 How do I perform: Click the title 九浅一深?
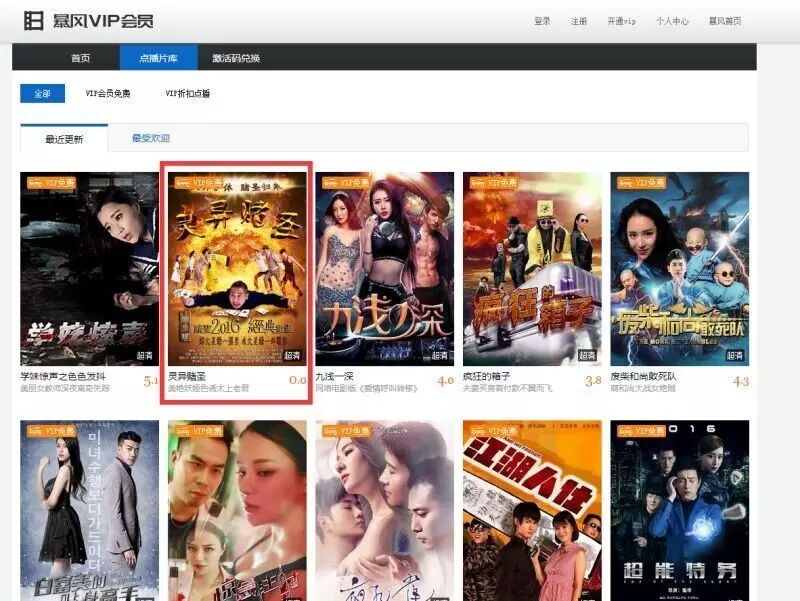334,377
